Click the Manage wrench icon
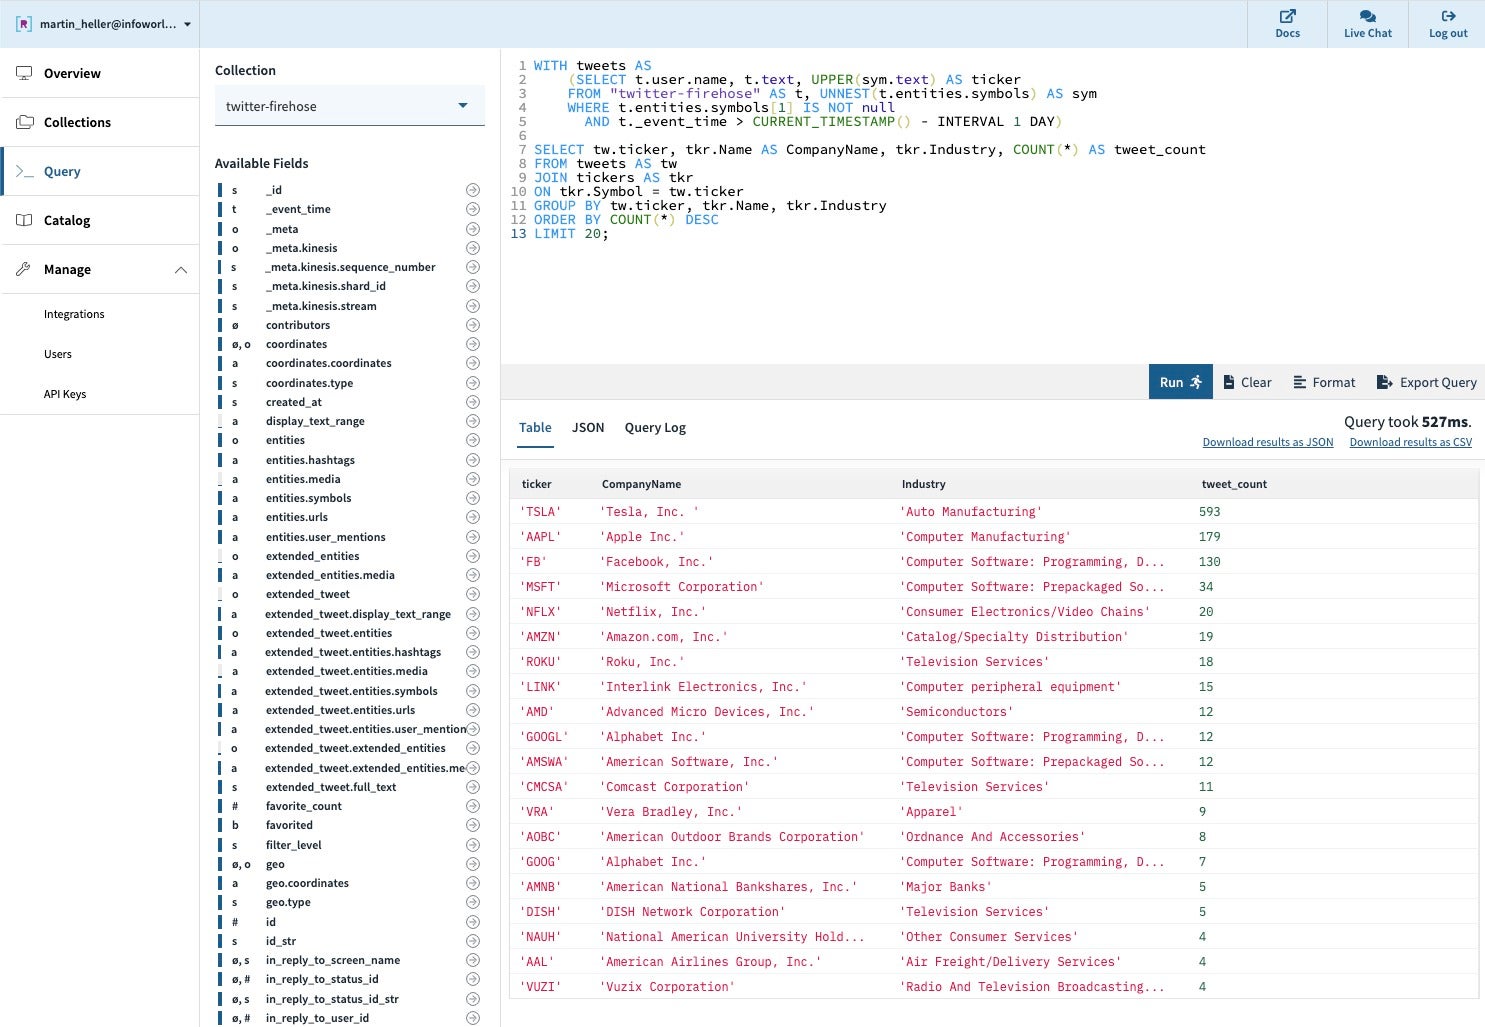Viewport: 1485px width, 1027px height. (x=24, y=269)
